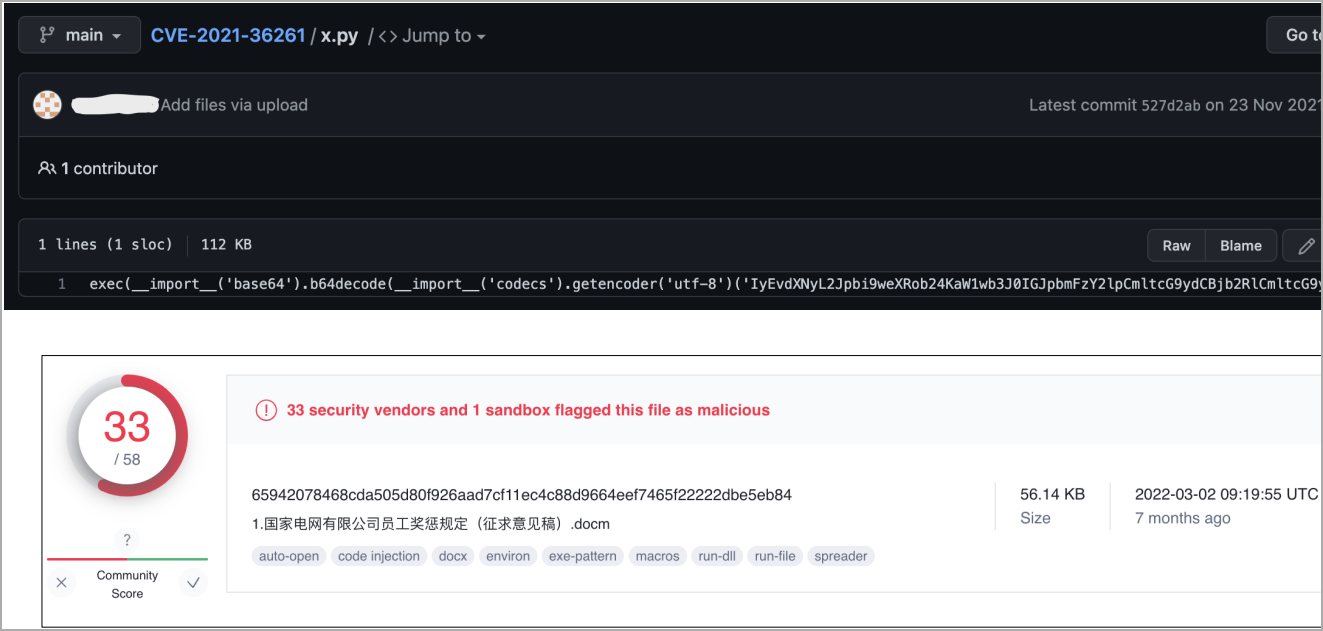Upvote with the Community Score checkmark
Image resolution: width=1323 pixels, height=631 pixels.
coord(193,582)
